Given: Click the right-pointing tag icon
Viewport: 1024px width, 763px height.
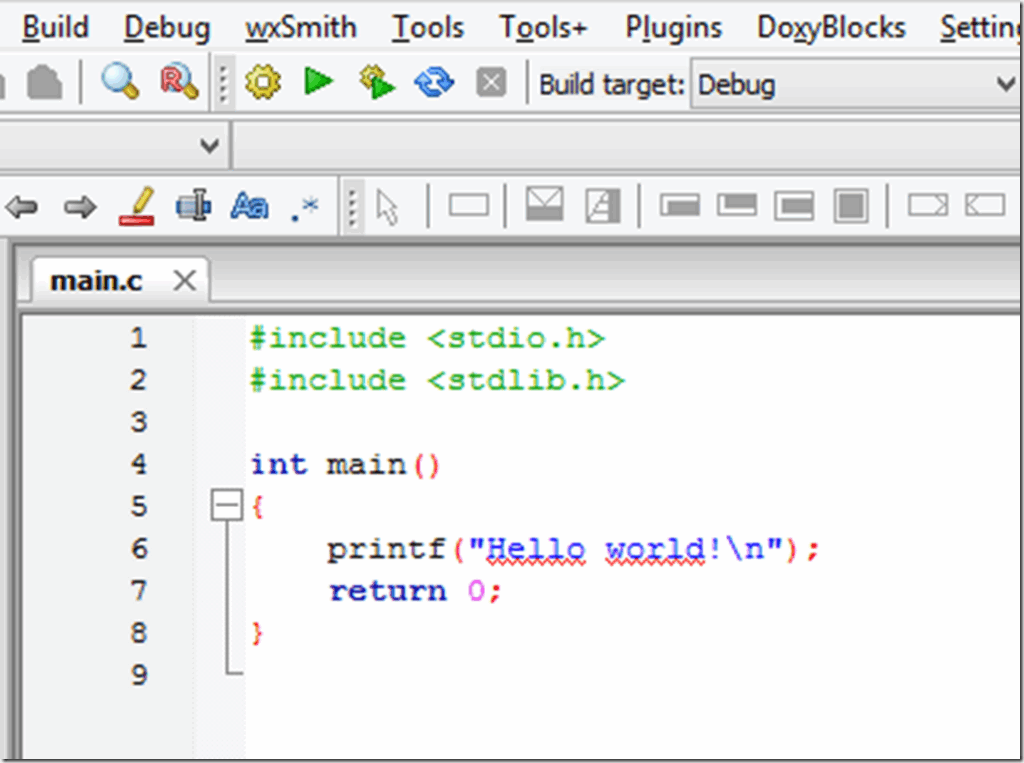Looking at the screenshot, I should [928, 205].
